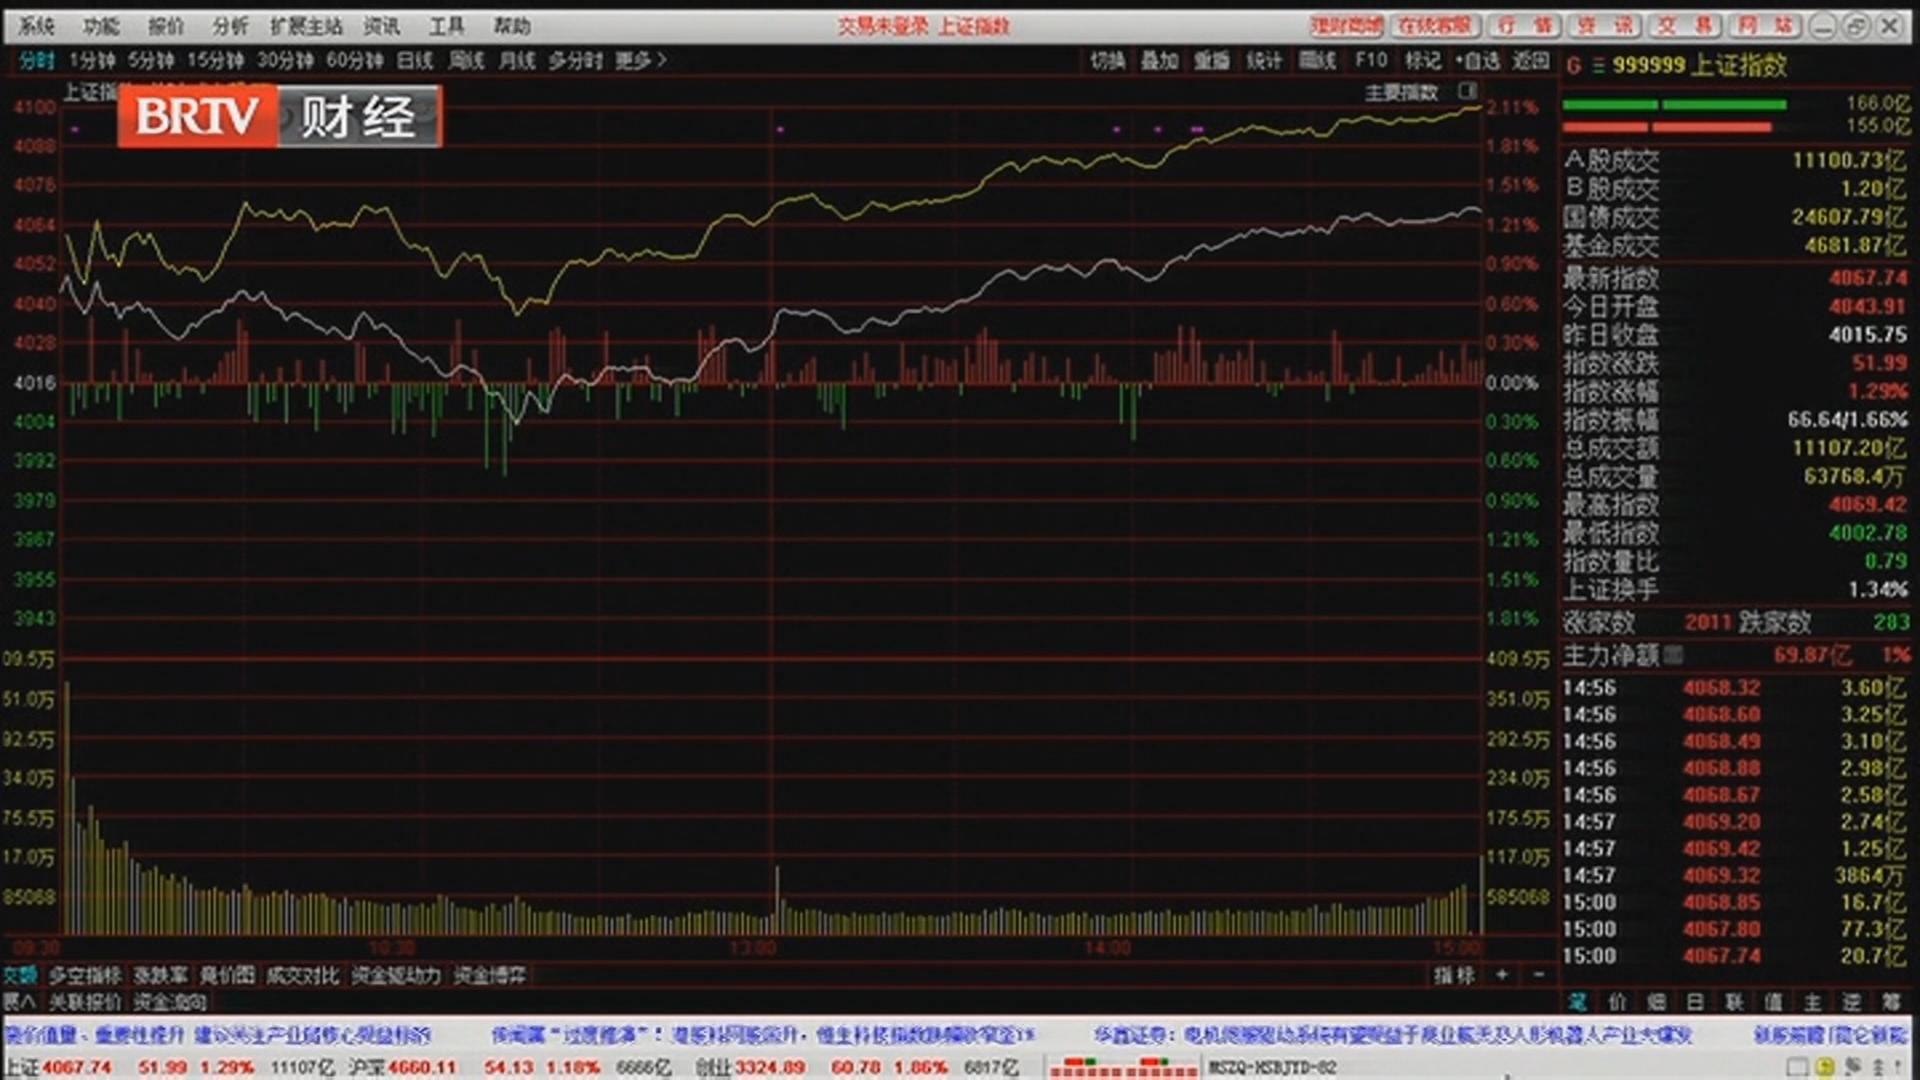
Task: Click the green buy volume bar
Action: 1674,104
